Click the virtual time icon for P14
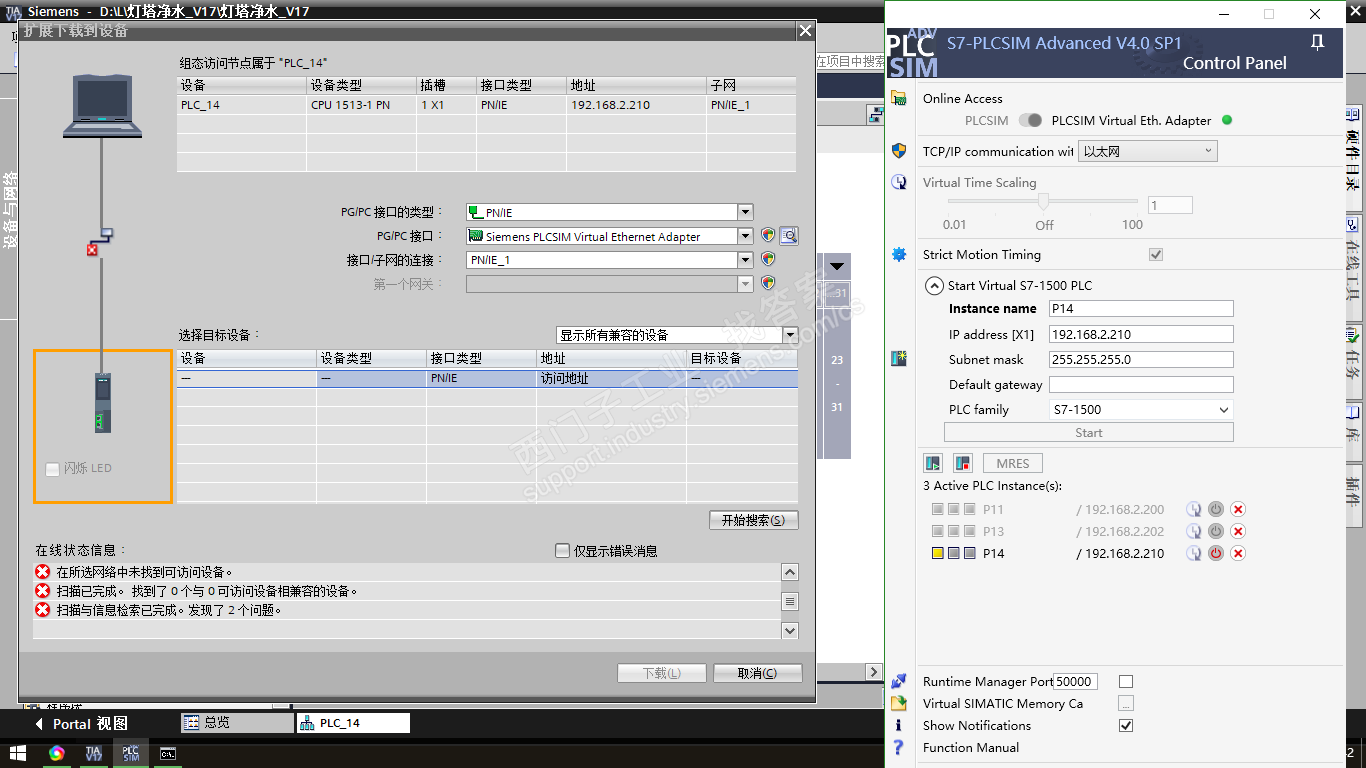Viewport: 1366px width, 768px height. 1193,553
